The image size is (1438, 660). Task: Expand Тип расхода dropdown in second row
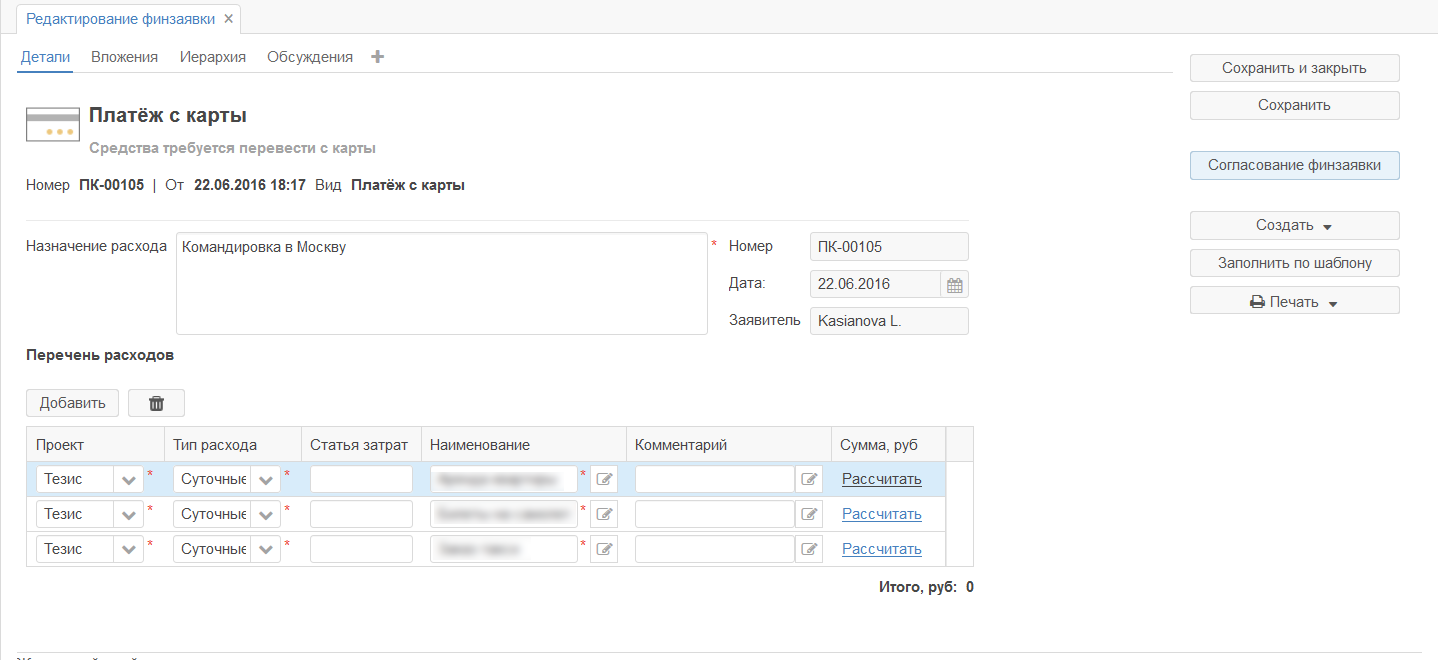[265, 515]
